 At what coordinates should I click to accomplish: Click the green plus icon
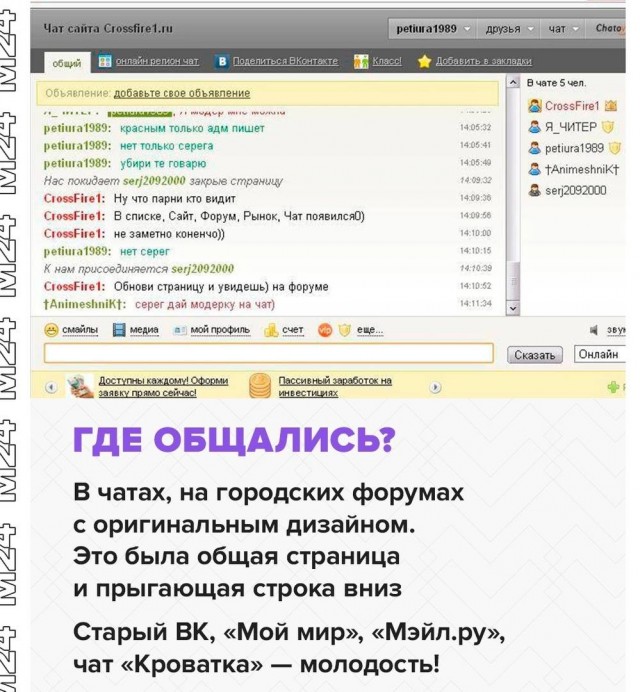[613, 387]
